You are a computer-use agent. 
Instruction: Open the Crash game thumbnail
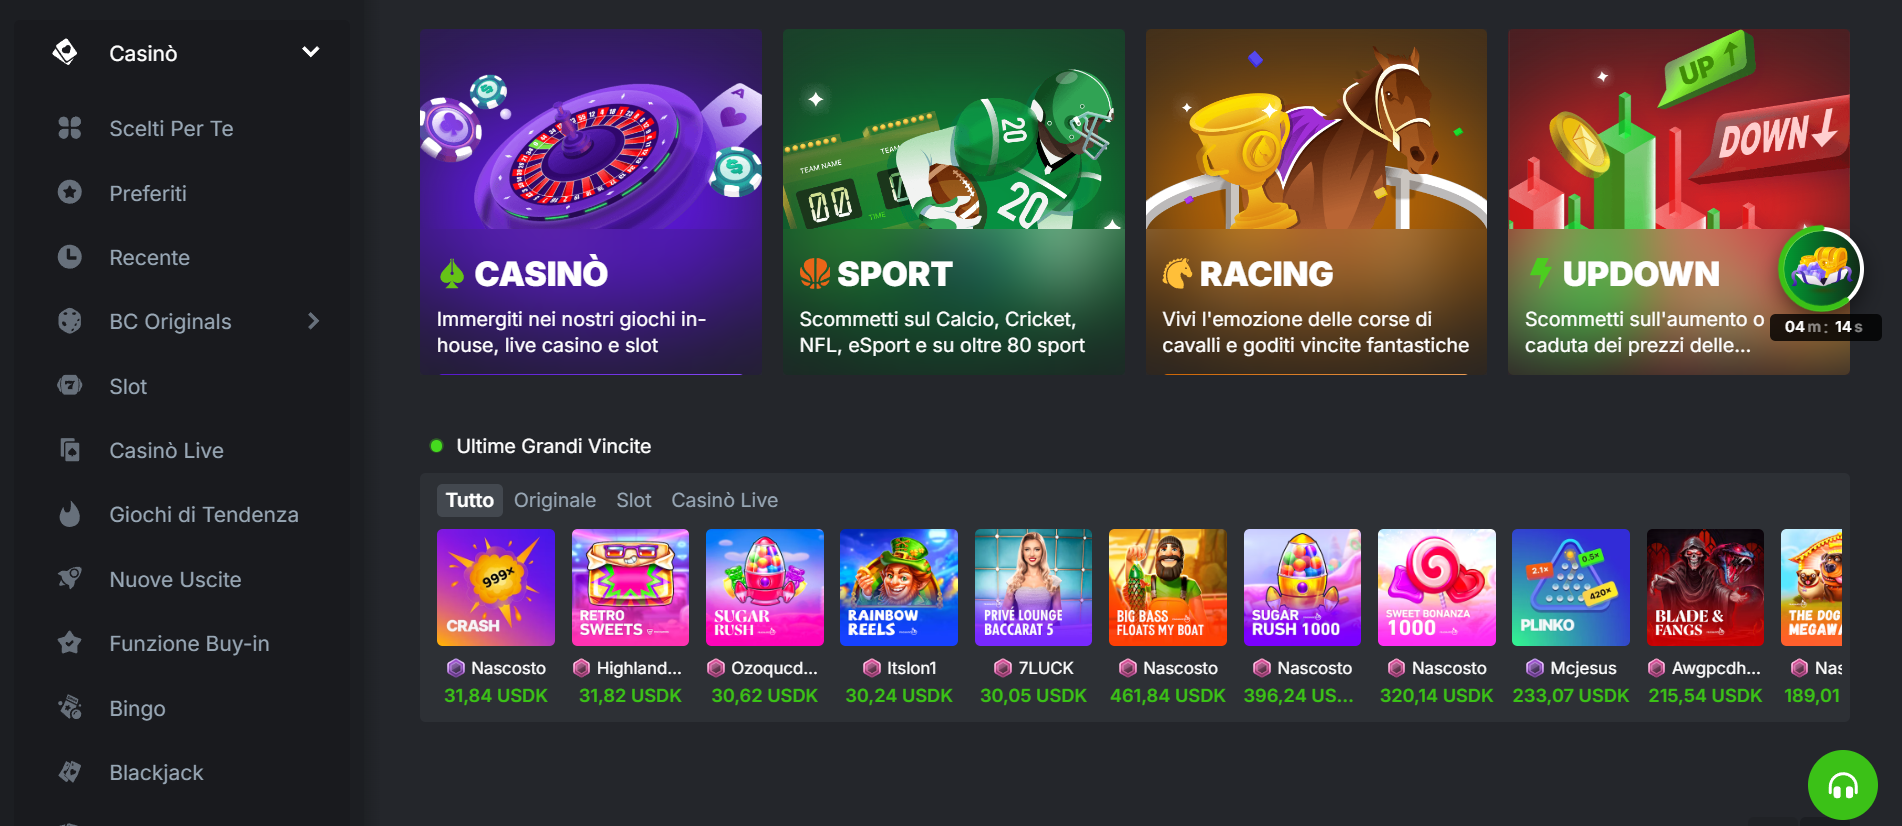[x=496, y=587]
